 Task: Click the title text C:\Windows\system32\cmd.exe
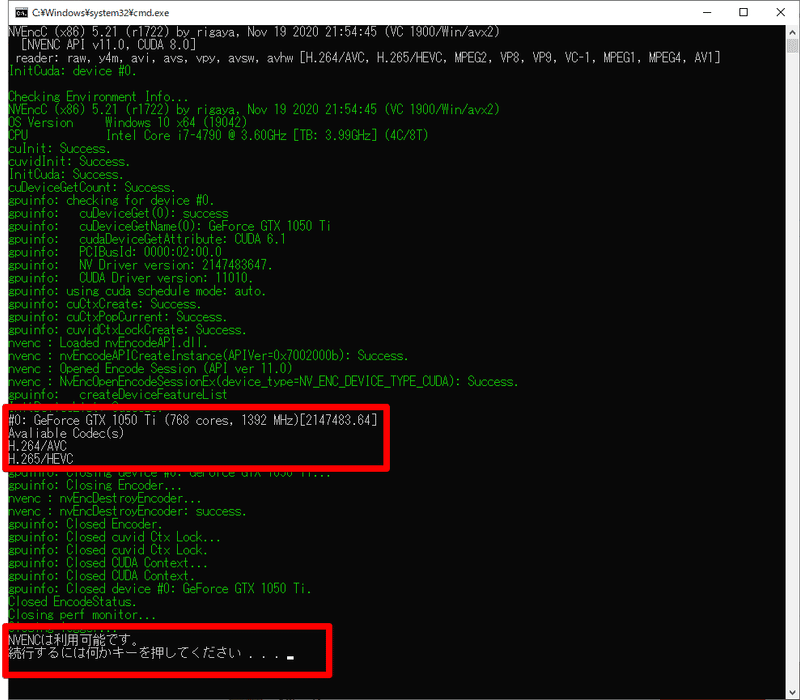[101, 12]
